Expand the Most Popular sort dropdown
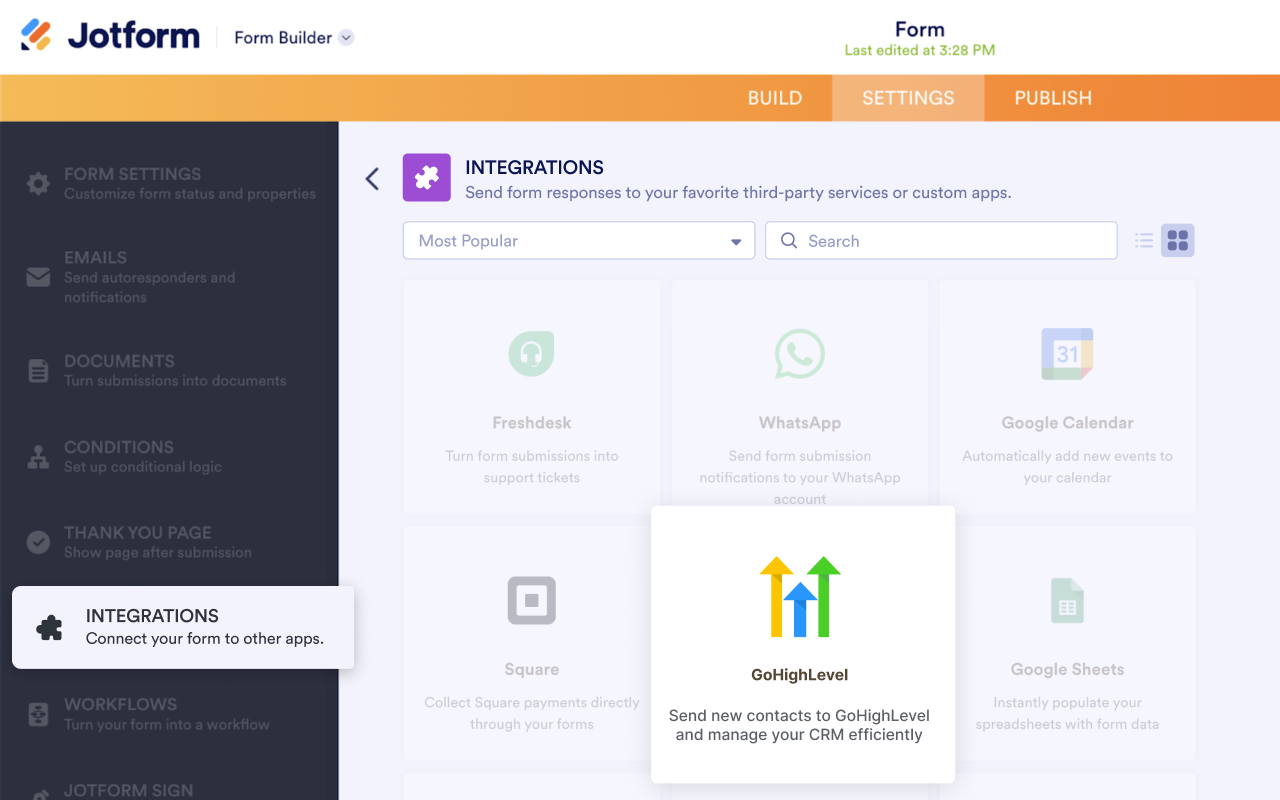Viewport: 1280px width, 800px height. pos(578,241)
